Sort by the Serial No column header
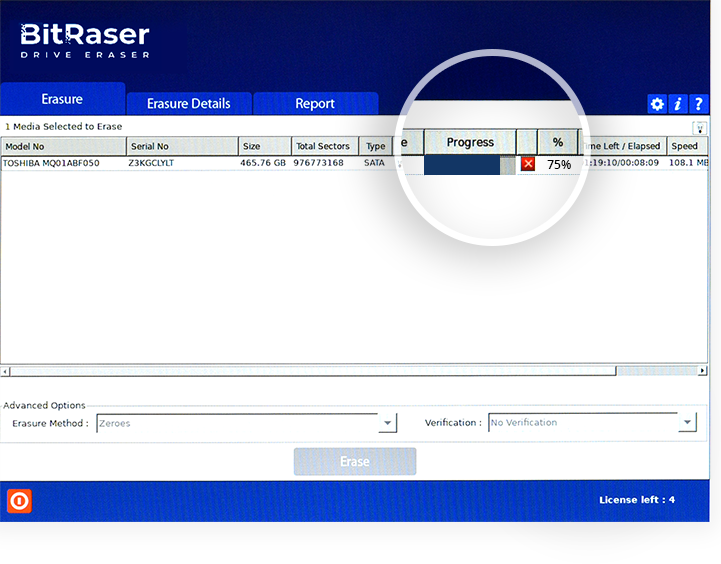 (x=182, y=146)
